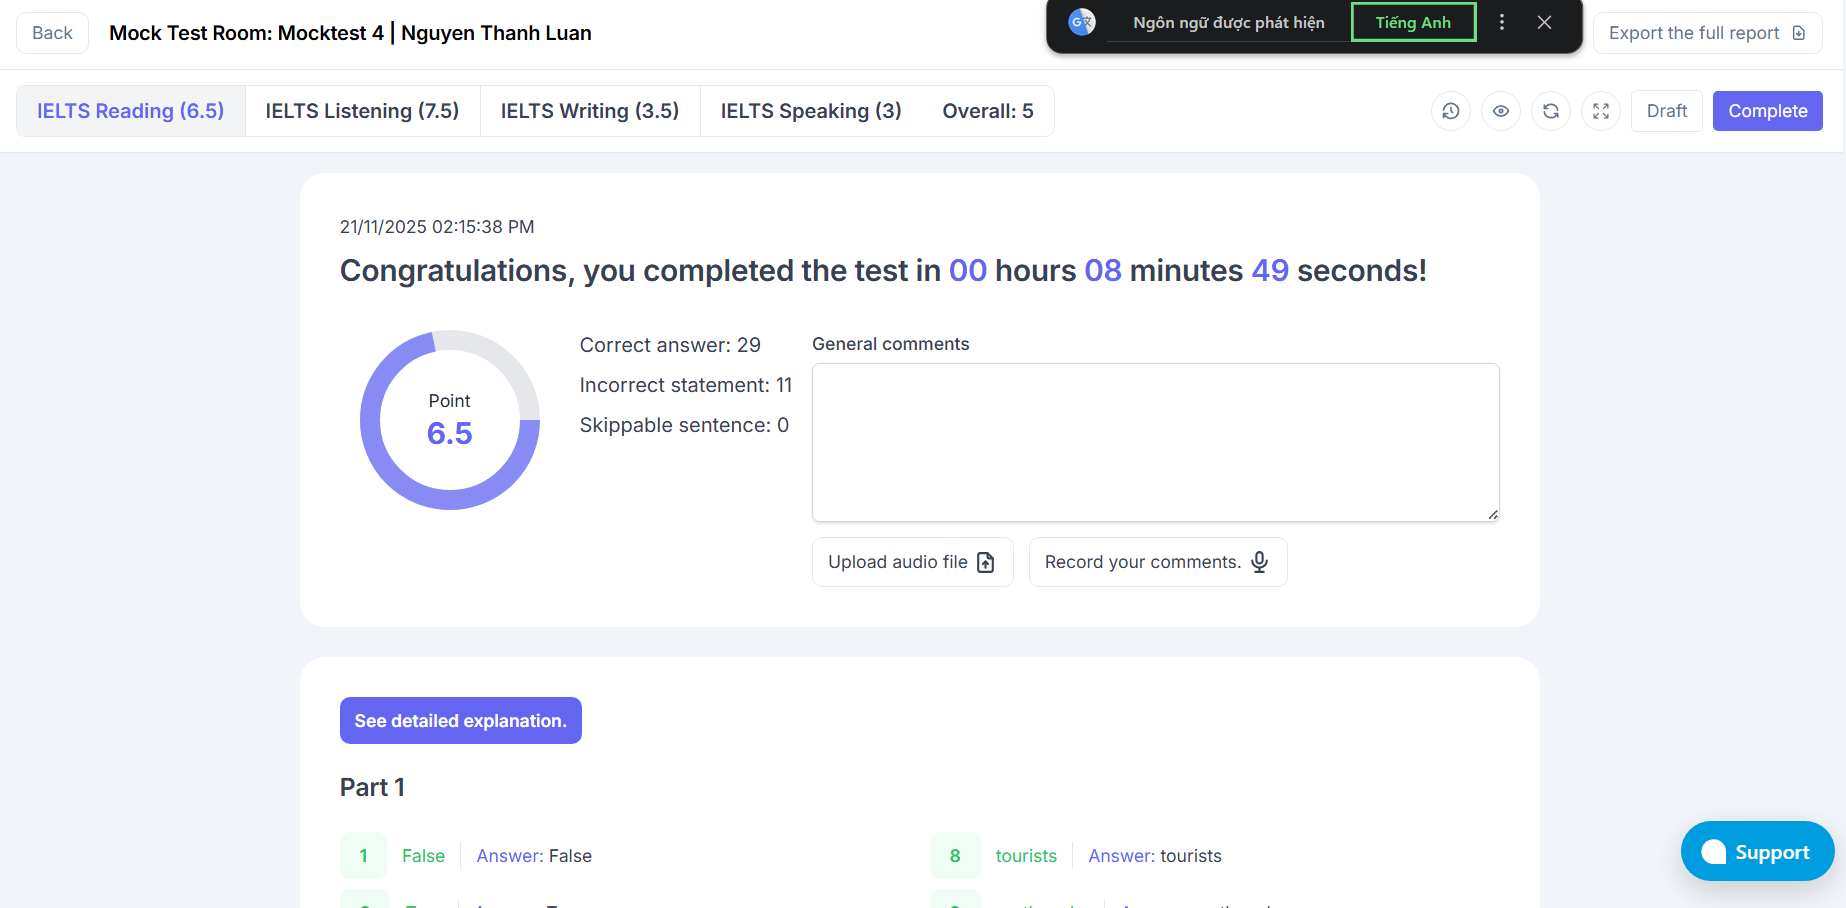
Task: Open the Support chat bubble
Action: (1758, 851)
